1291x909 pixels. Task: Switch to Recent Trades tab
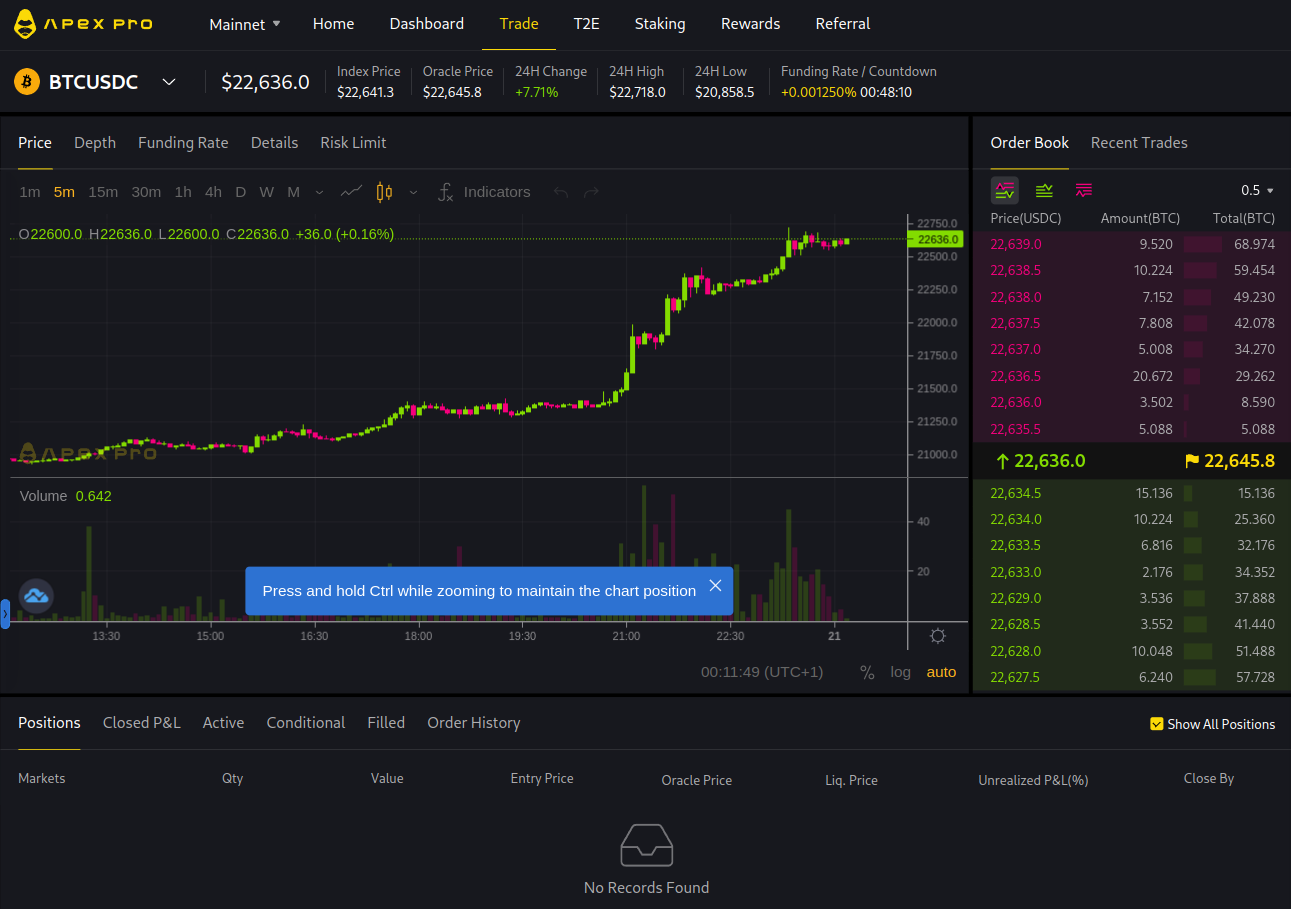coord(1139,143)
